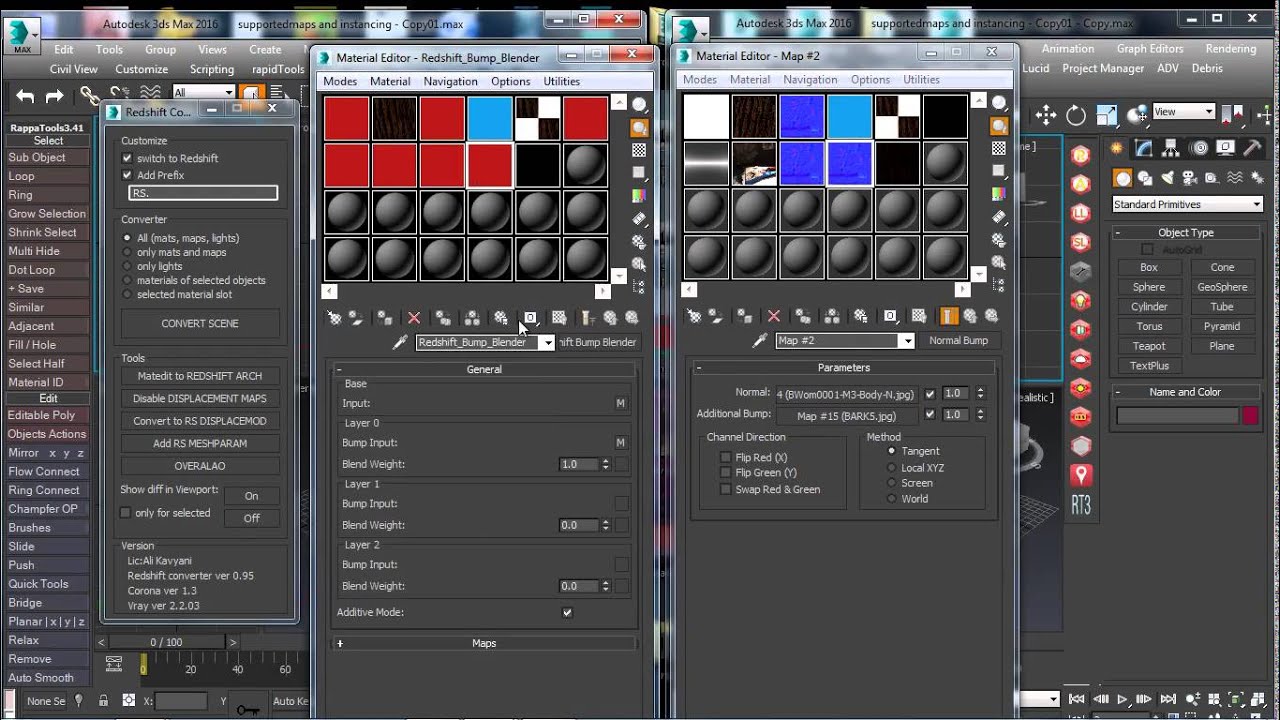
Task: Select 'materials of selected objects' option
Action: coord(127,281)
